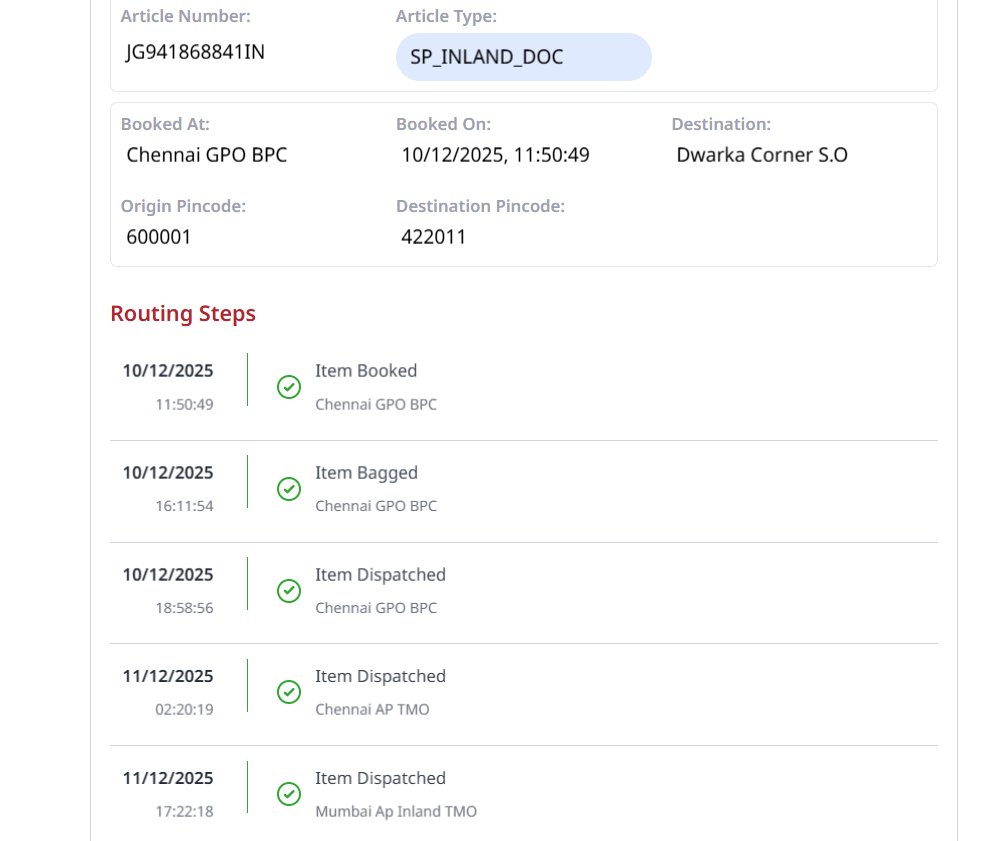The image size is (1000, 841).
Task: Click the Mumbai Ap Inland TMO location text
Action: click(396, 812)
